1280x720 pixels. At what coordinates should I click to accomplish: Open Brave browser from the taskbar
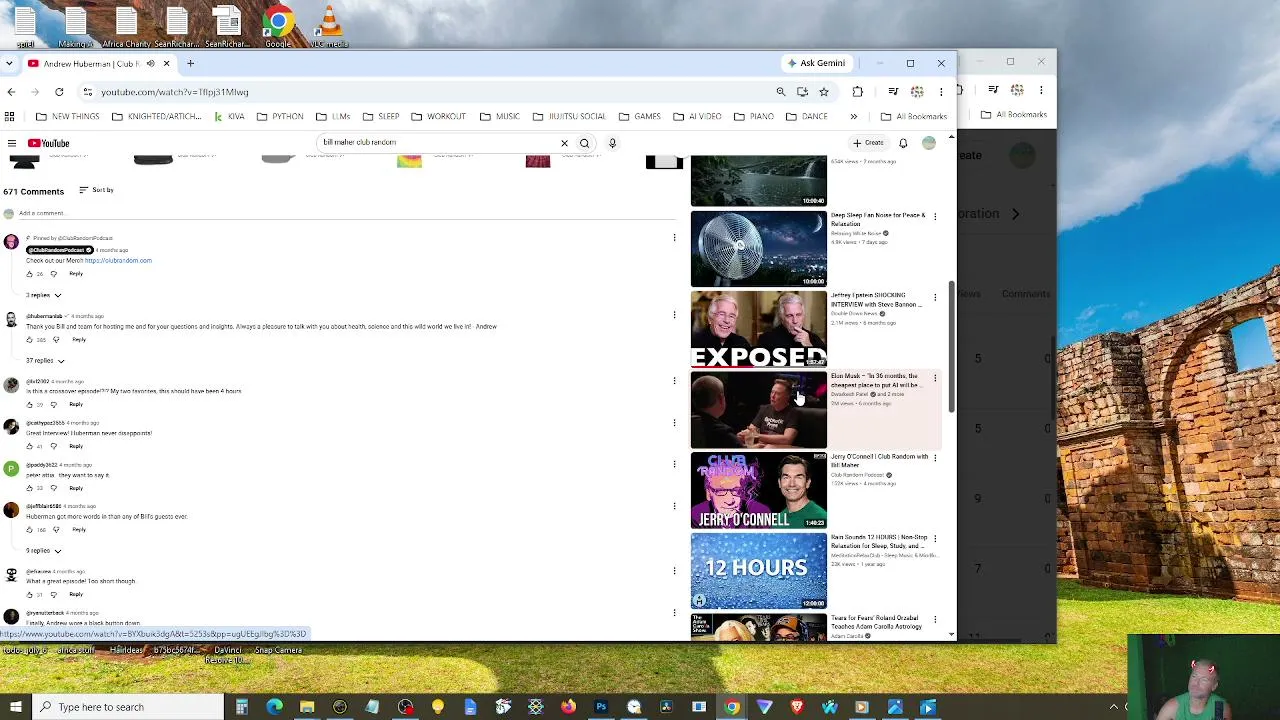(x=797, y=707)
